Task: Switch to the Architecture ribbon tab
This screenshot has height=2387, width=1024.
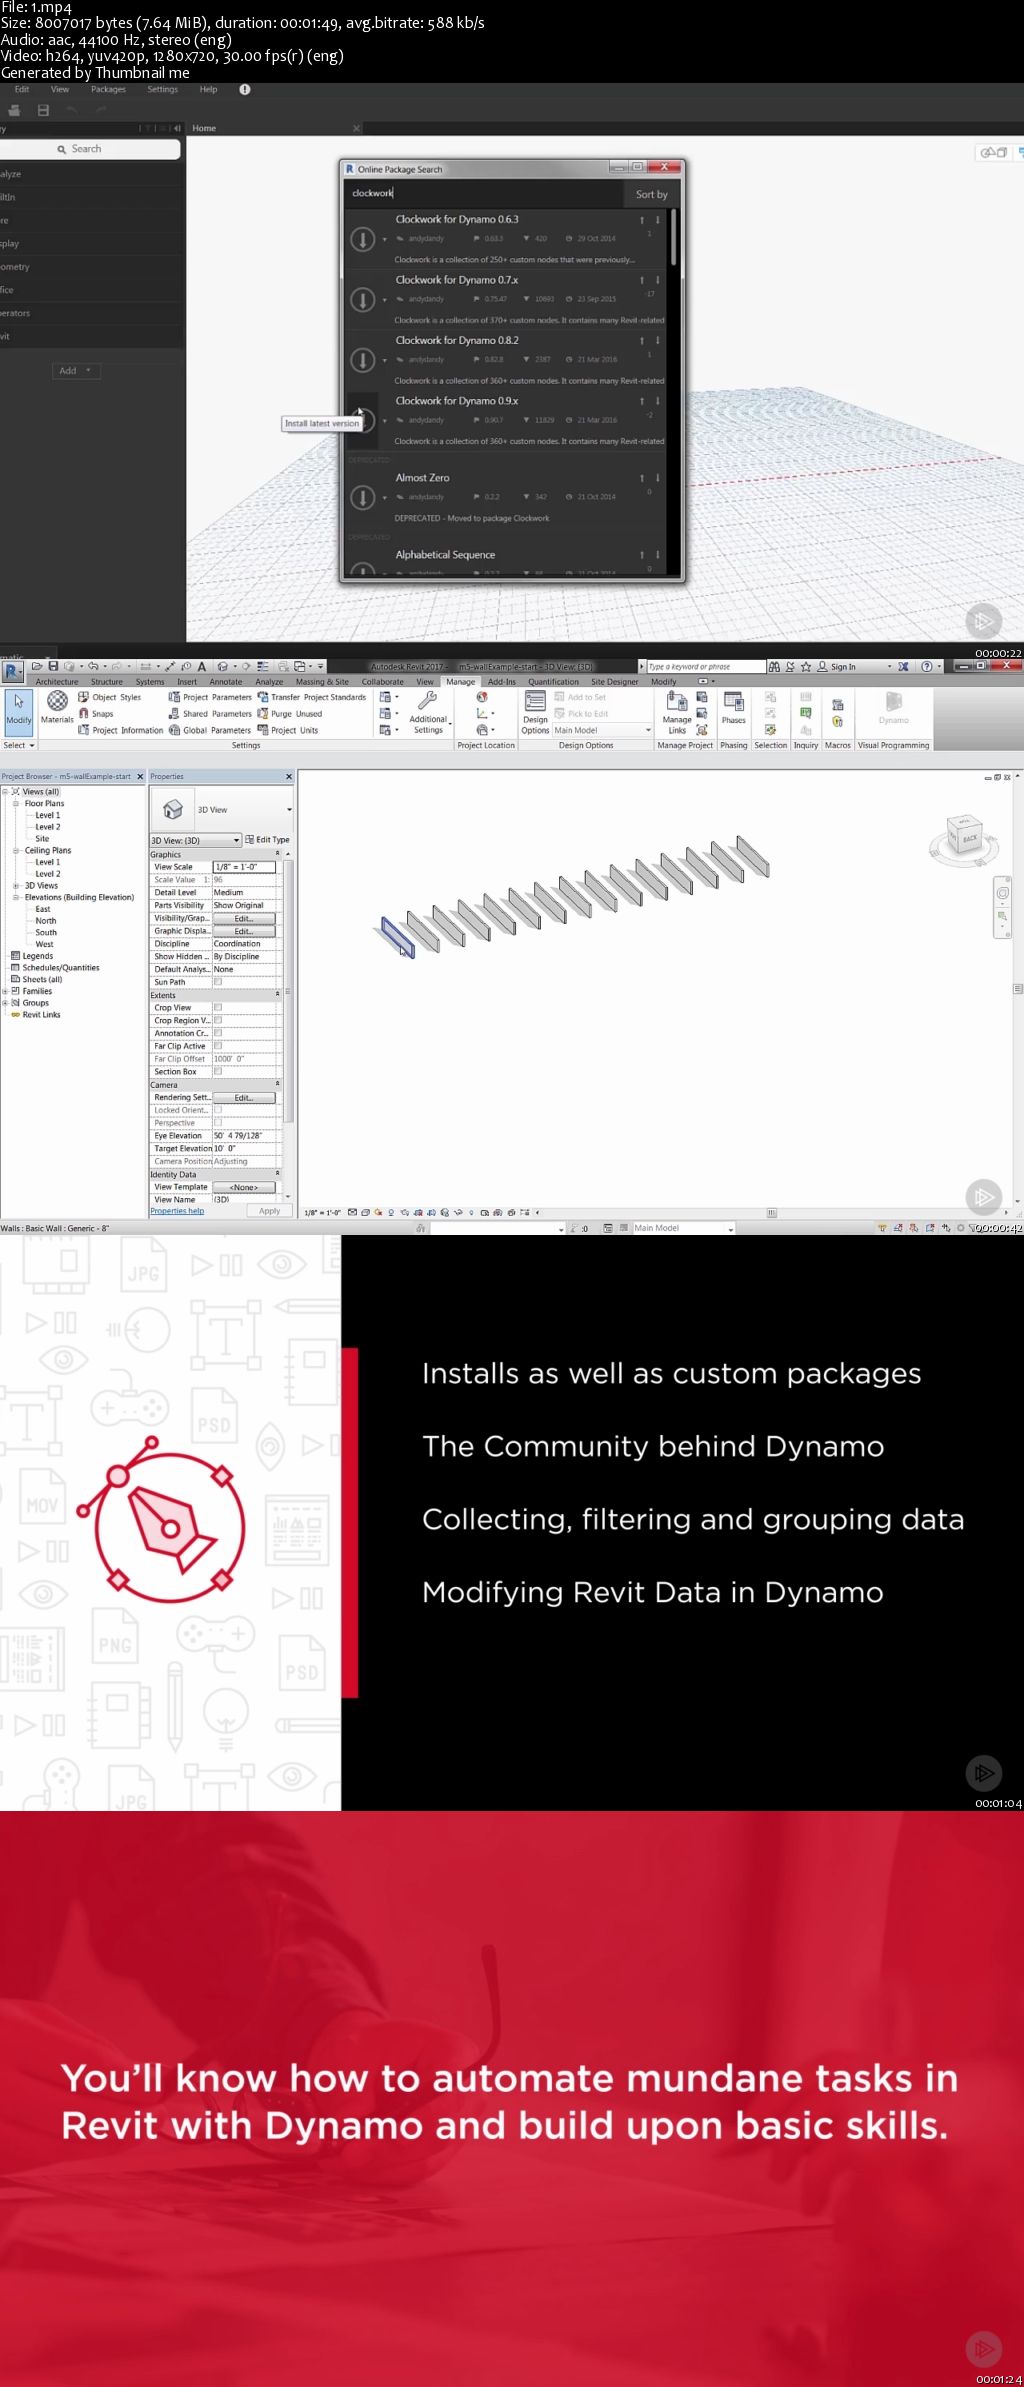Action: (x=57, y=682)
